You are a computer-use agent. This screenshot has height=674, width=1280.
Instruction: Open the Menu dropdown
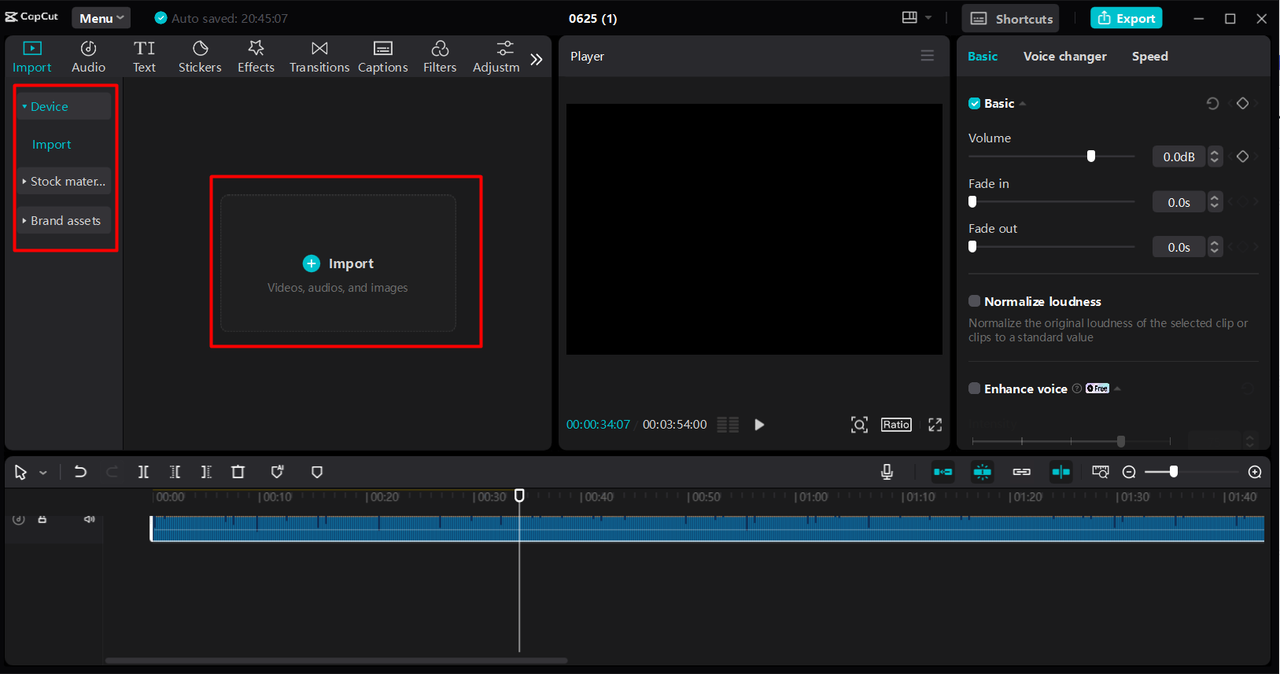coord(101,18)
